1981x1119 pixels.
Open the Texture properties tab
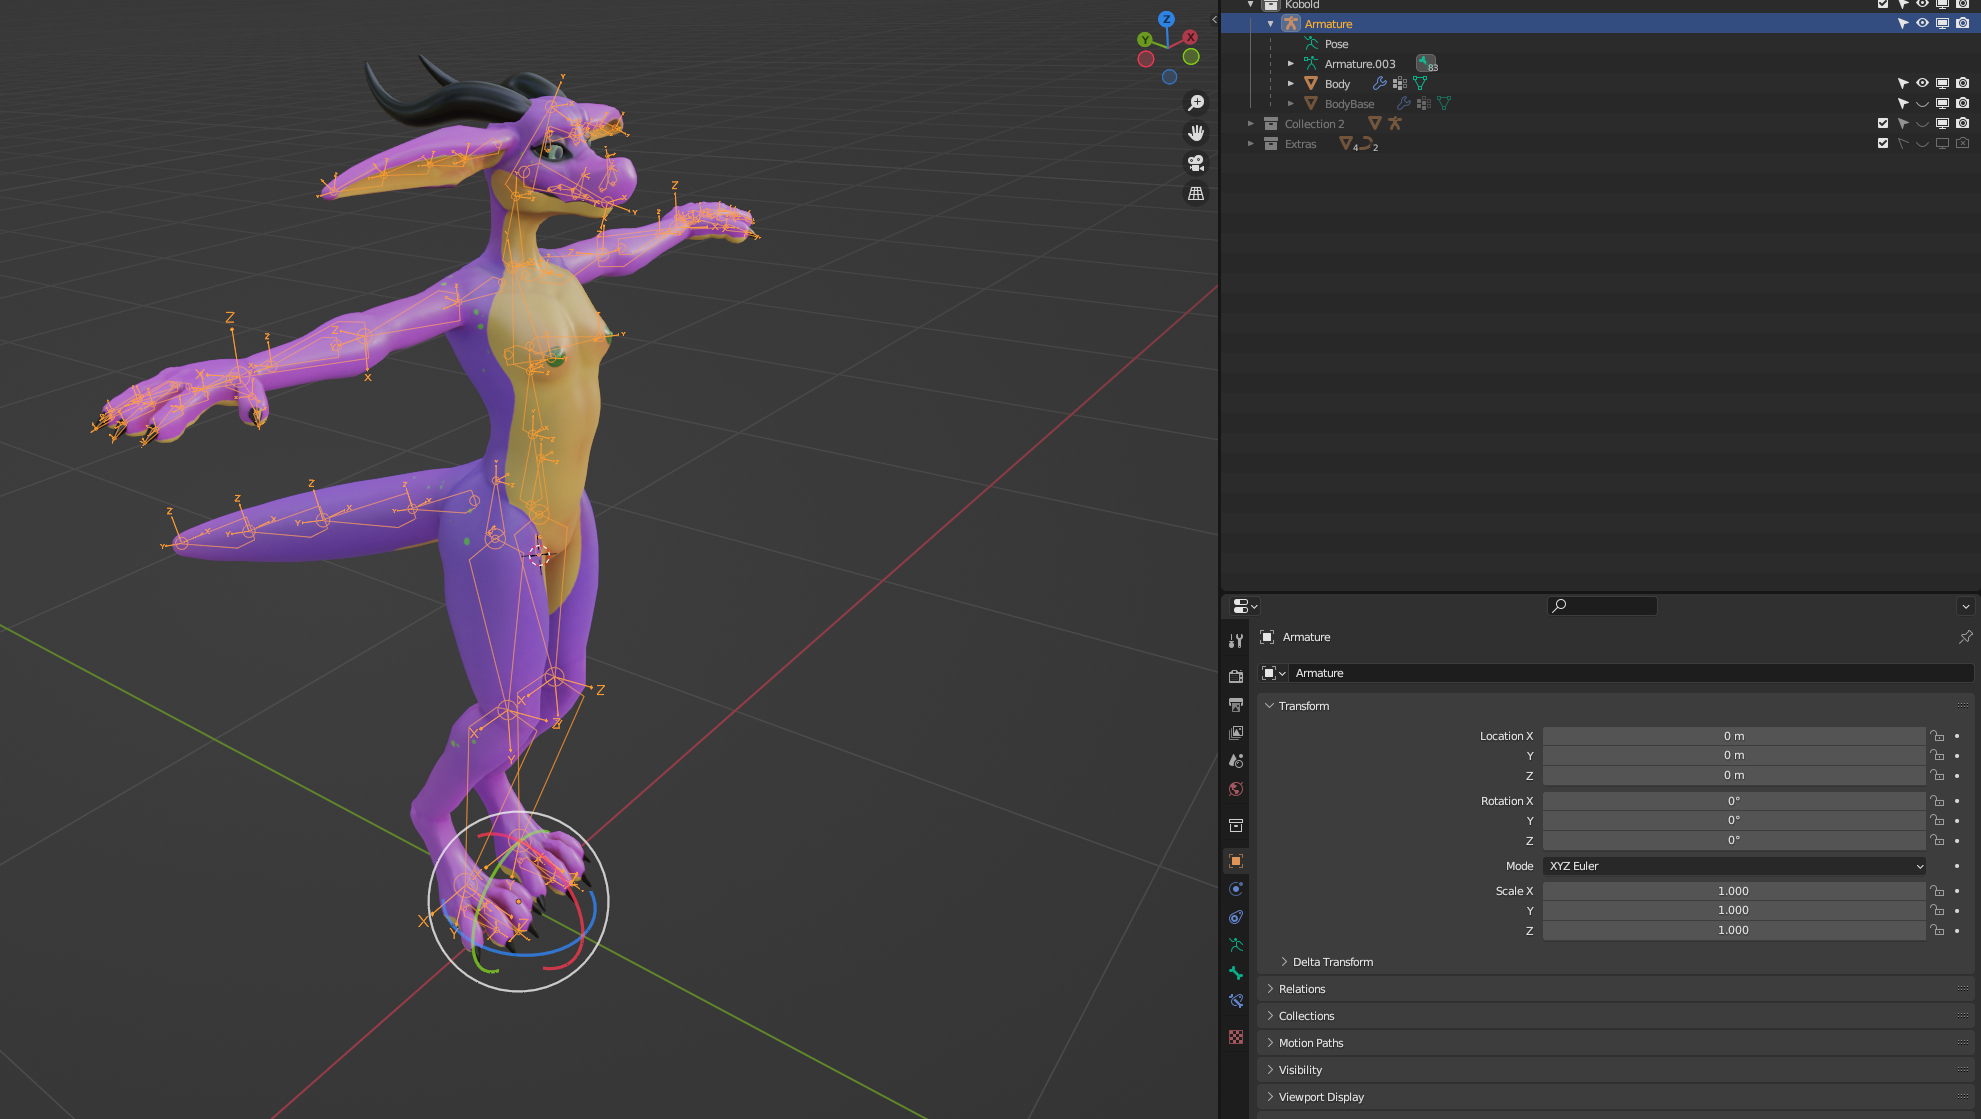point(1236,1037)
